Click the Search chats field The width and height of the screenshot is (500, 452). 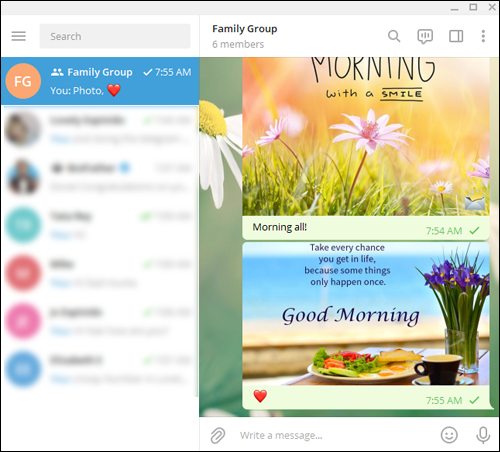pos(115,36)
